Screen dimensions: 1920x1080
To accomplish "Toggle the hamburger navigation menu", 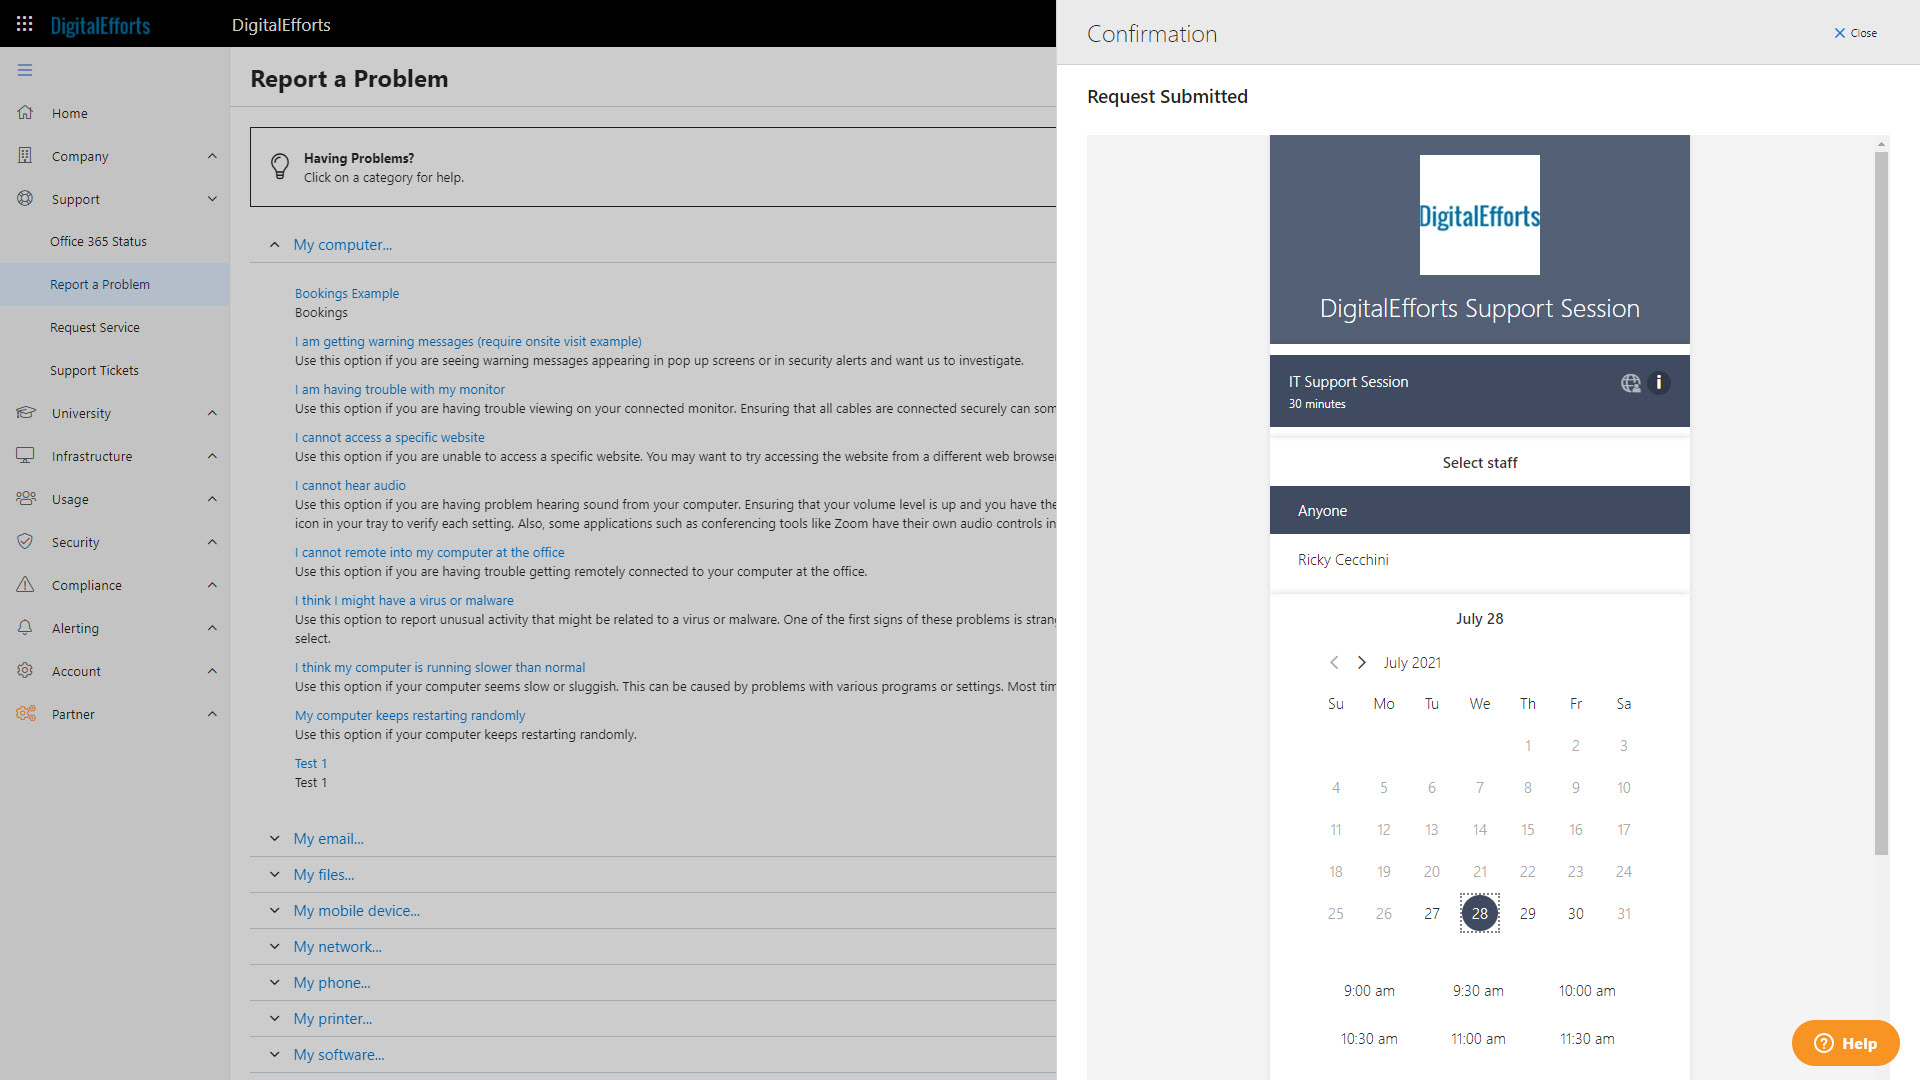I will pyautogui.click(x=25, y=70).
